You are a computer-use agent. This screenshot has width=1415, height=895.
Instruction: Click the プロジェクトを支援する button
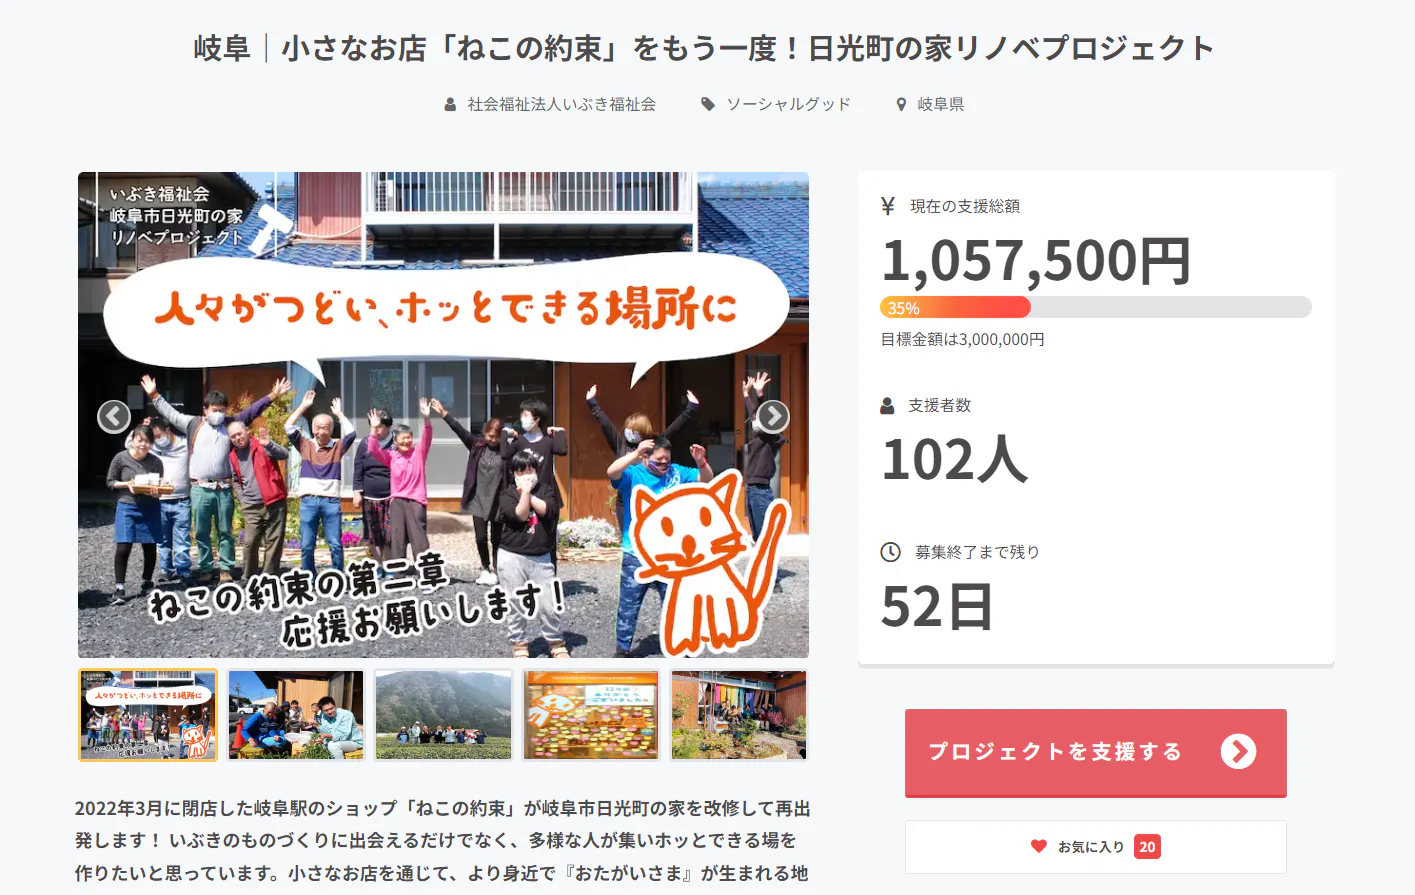[x=1096, y=753]
